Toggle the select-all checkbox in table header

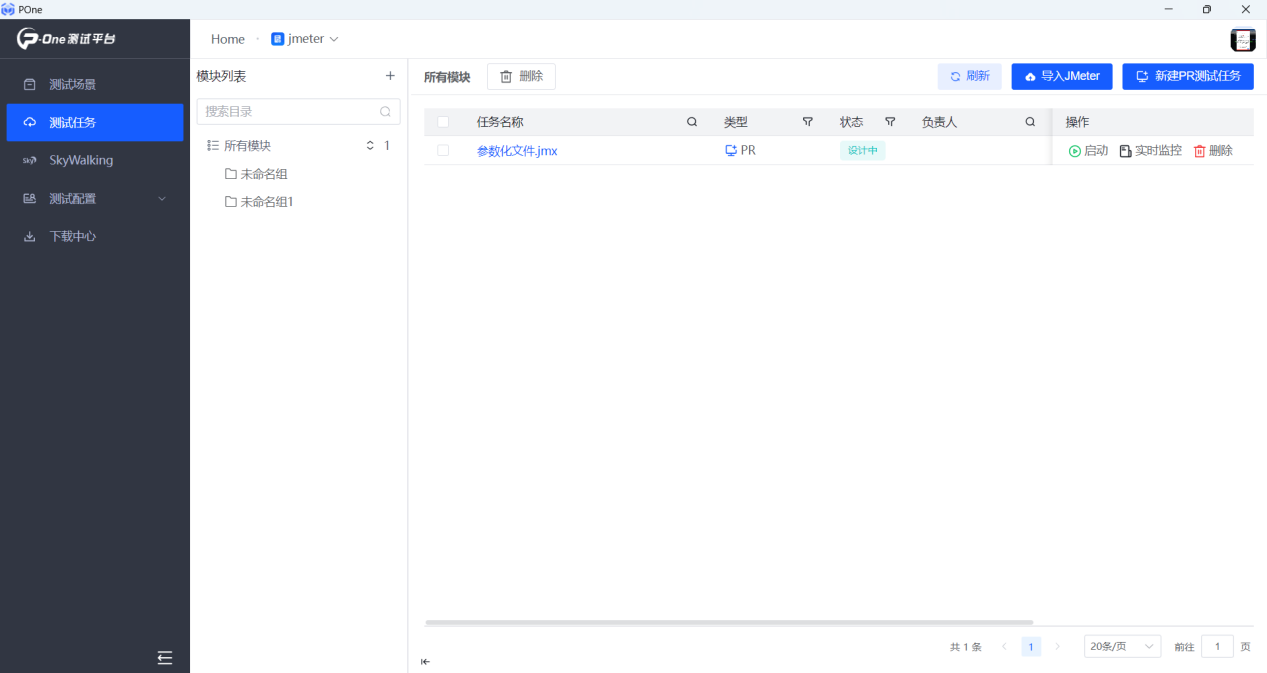click(443, 122)
